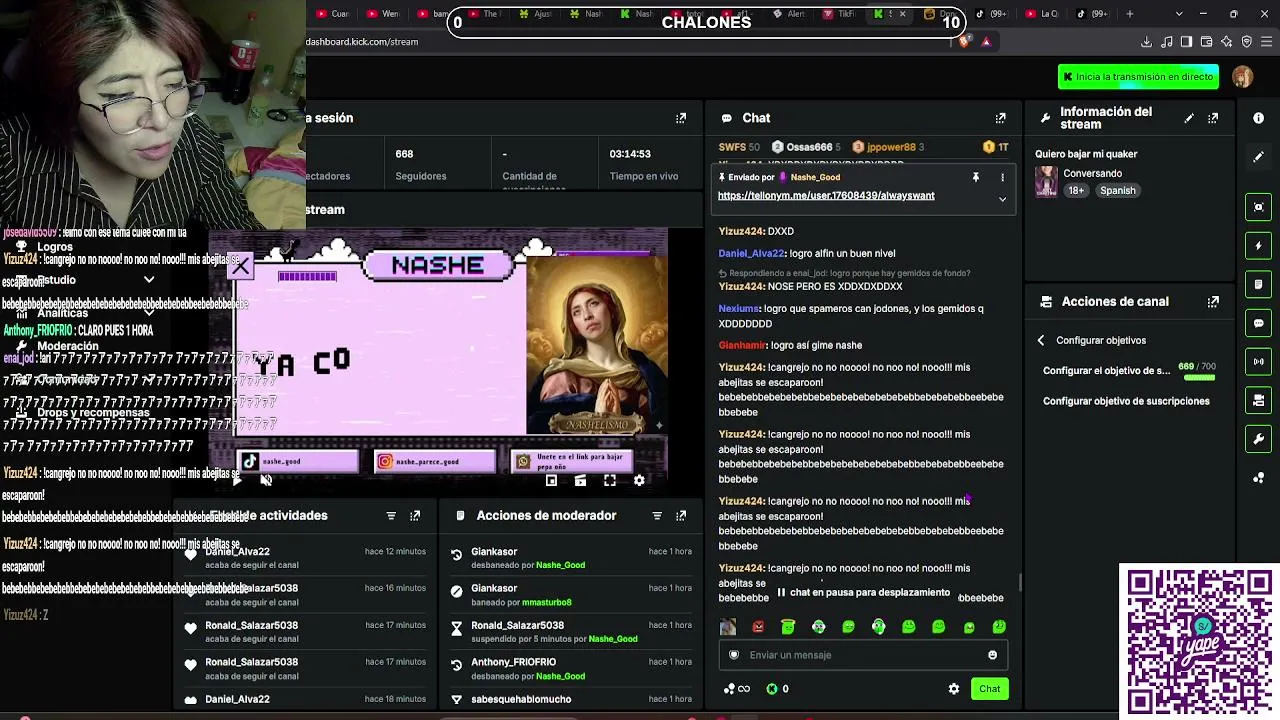
Task: Pop out the Información del stream panel
Action: [x=1213, y=118]
